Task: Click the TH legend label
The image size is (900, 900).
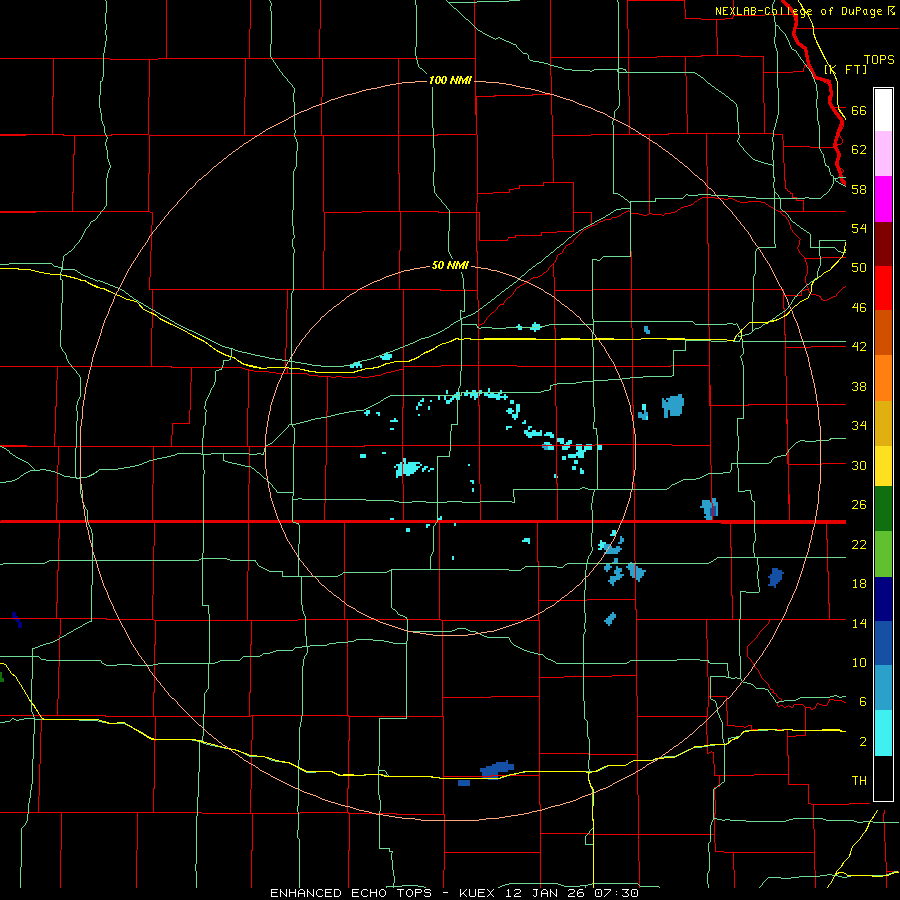Action: [x=859, y=781]
